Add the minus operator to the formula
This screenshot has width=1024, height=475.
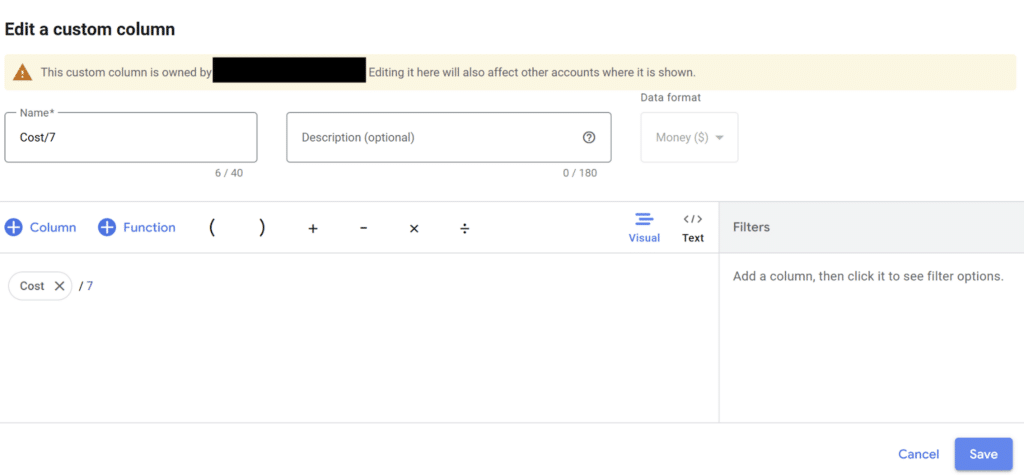tap(363, 229)
